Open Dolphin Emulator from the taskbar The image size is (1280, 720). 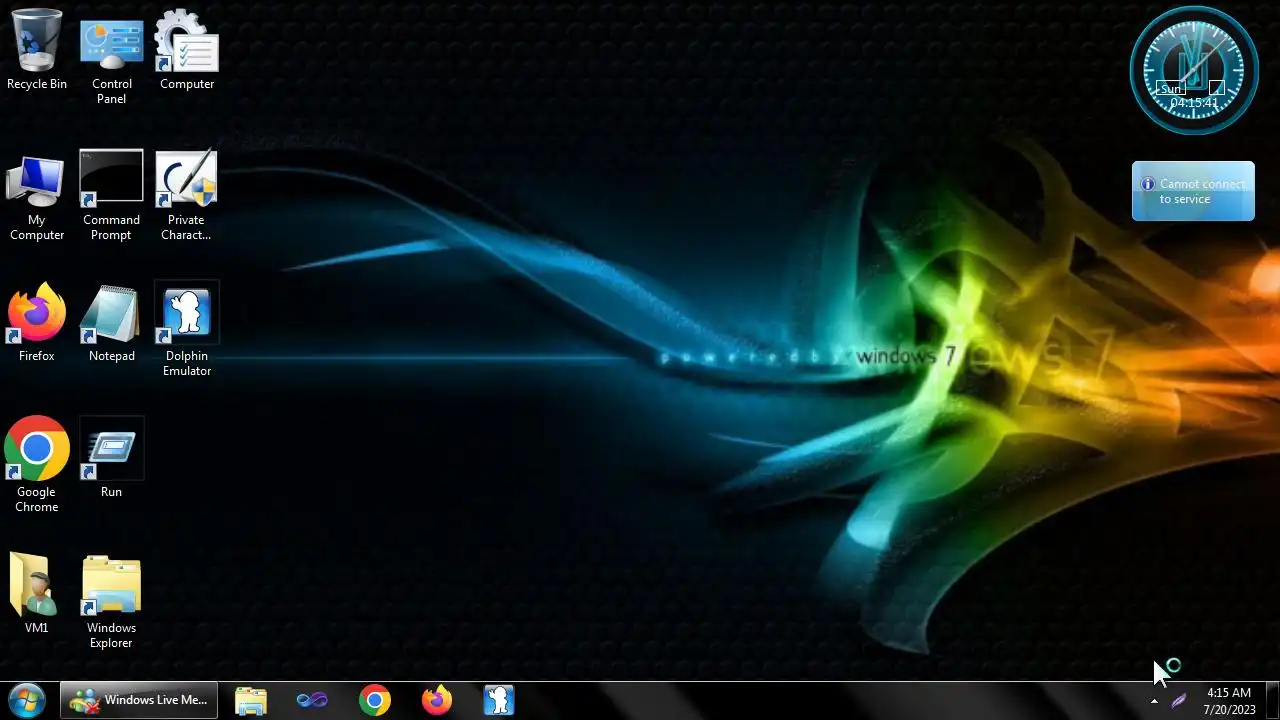tap(499, 700)
